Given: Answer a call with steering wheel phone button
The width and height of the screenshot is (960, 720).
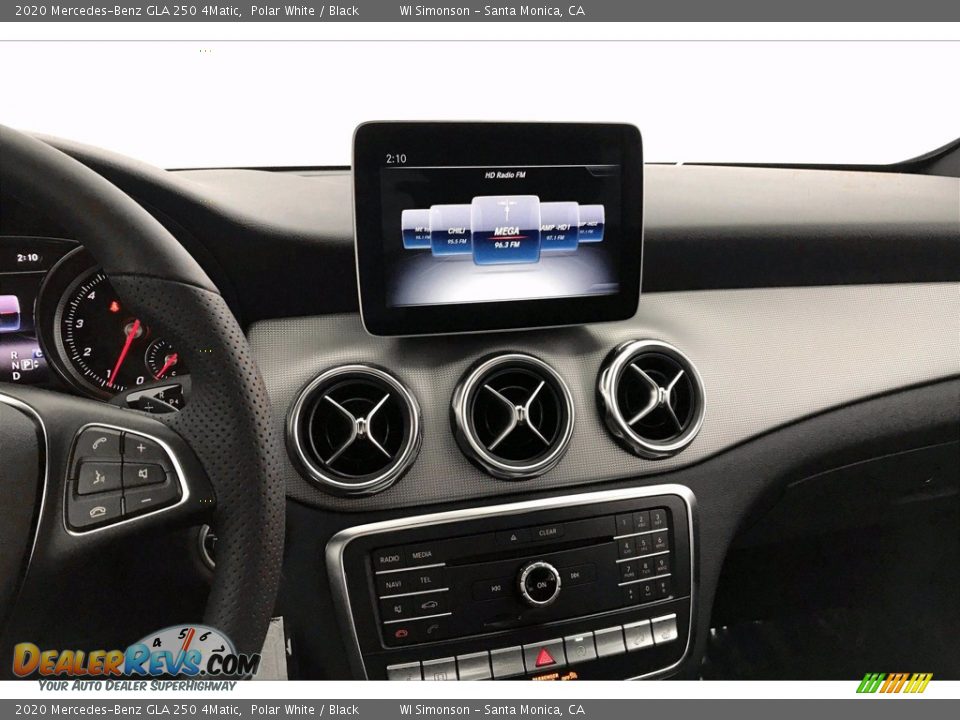Looking at the screenshot, I should pyautogui.click(x=100, y=442).
